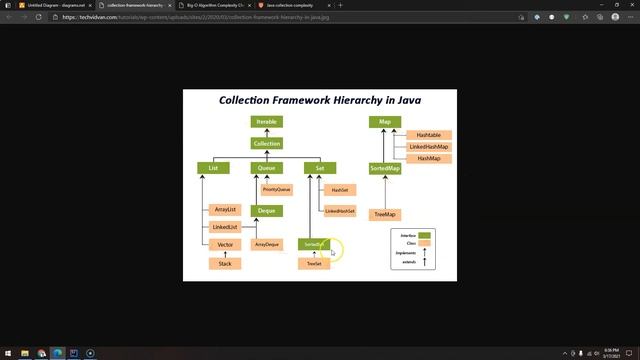This screenshot has width=640, height=360.
Task: Close the Big-O Algorithm Complexity tab
Action: pyautogui.click(x=249, y=5)
